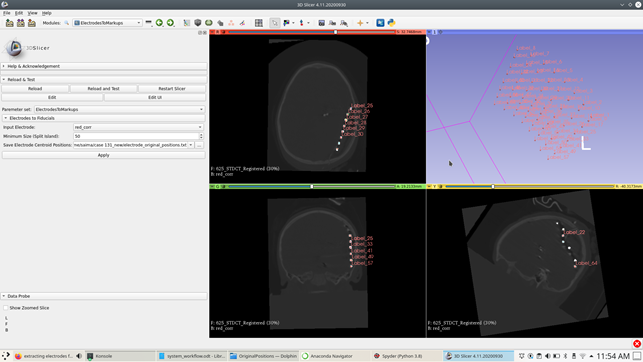Click the Edit button
This screenshot has height=362, width=643.
pos(52,97)
